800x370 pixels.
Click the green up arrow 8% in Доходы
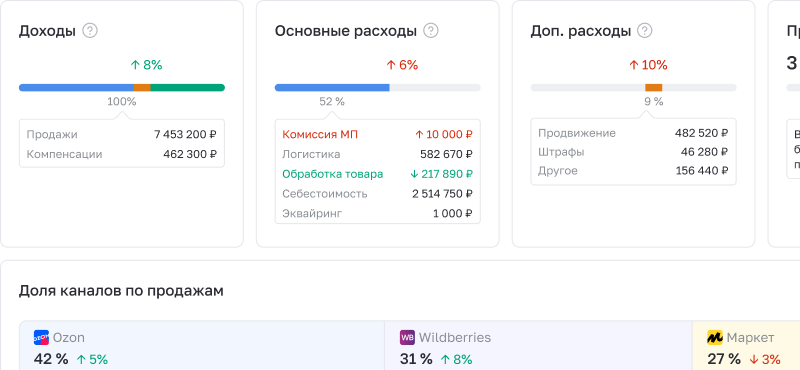coord(146,65)
